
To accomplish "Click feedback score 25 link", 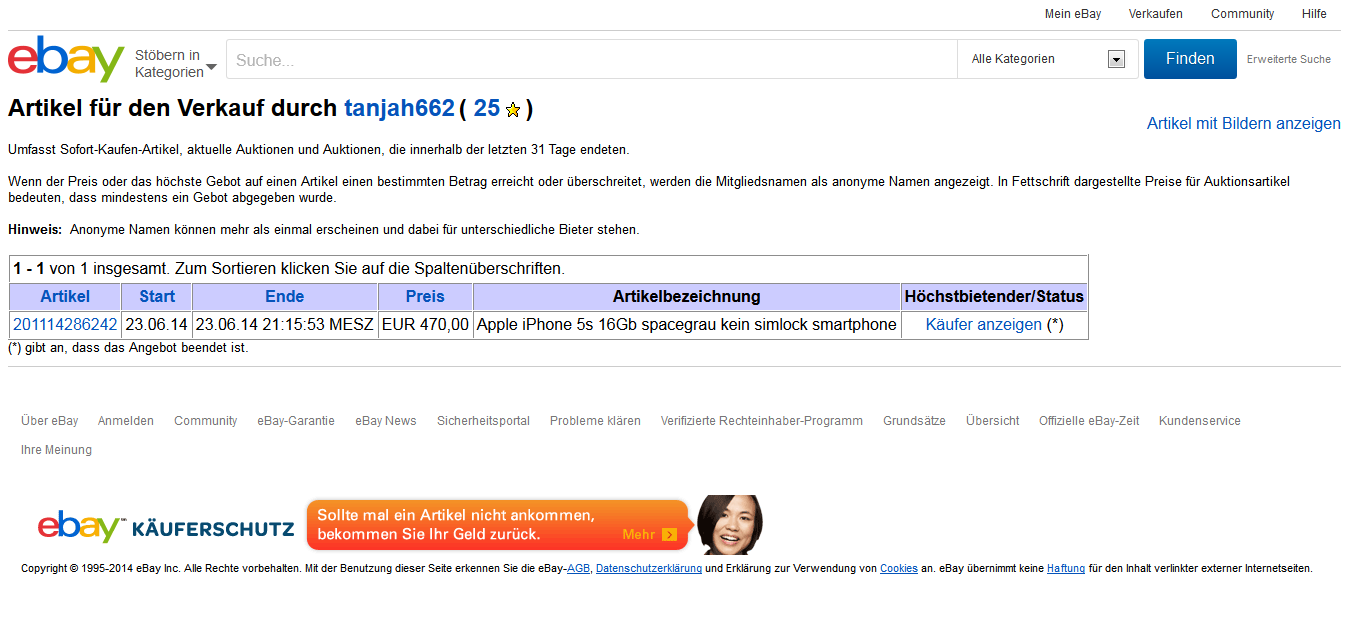I will 486,108.
